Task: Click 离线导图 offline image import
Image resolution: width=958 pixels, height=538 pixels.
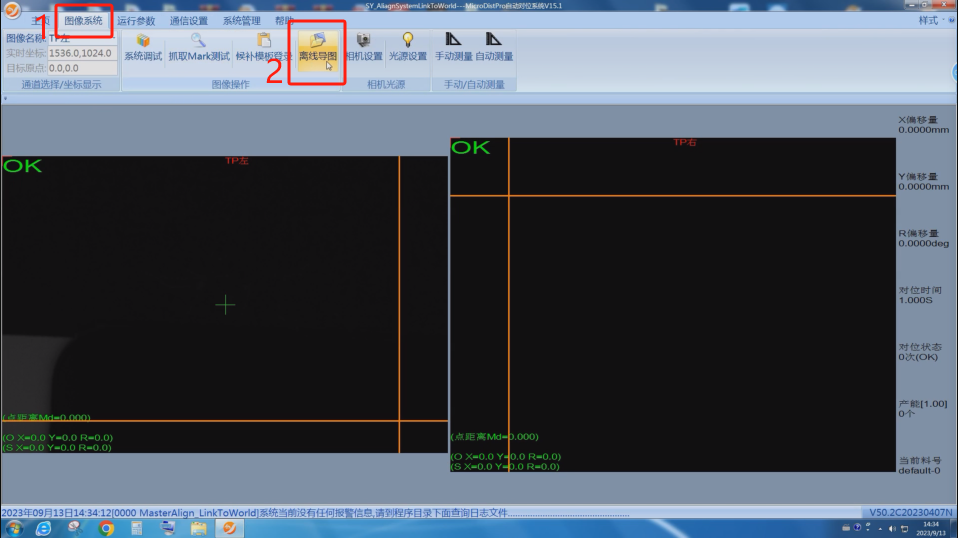Action: (318, 47)
